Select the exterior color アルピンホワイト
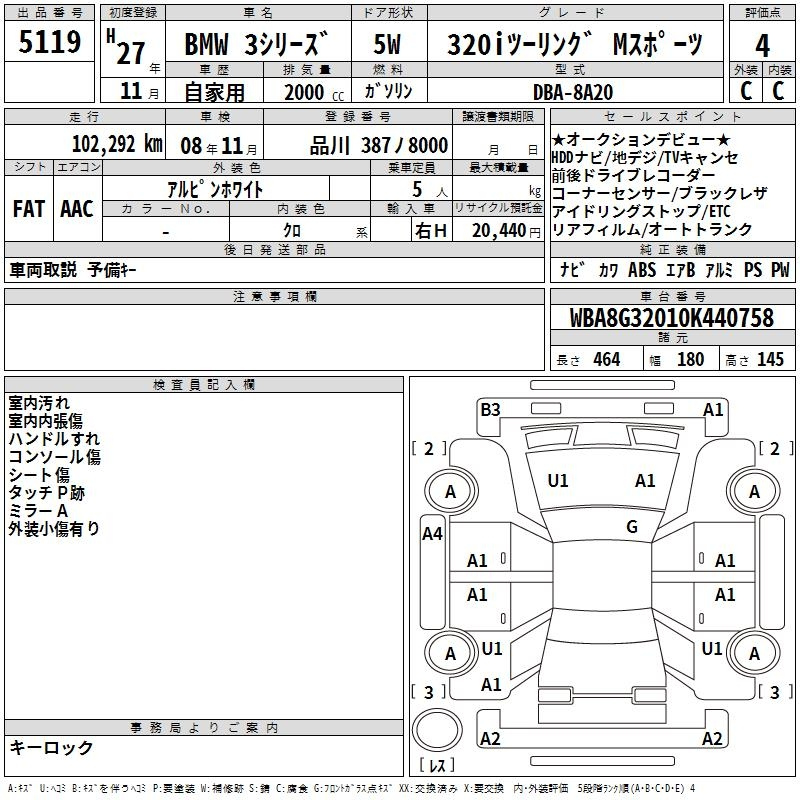 click(x=215, y=189)
